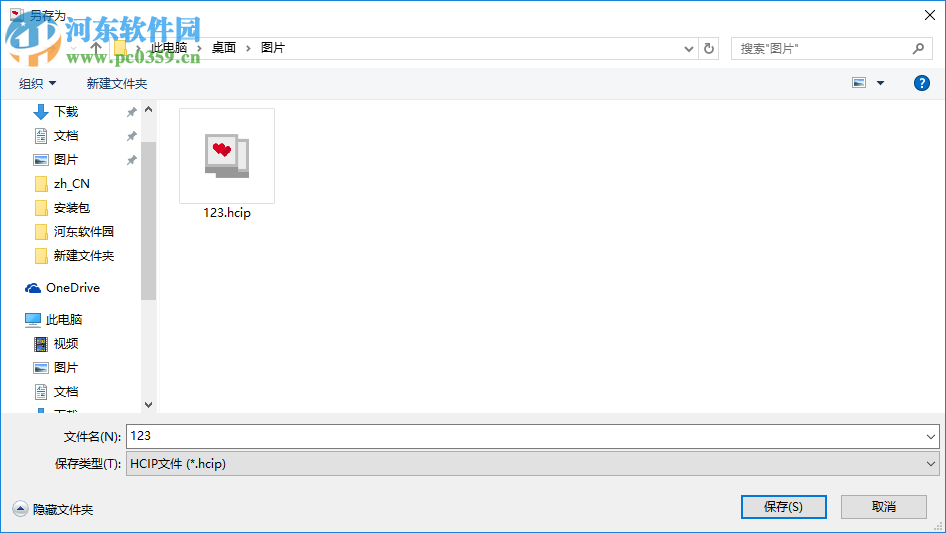Go up one folder level
This screenshot has height=533, width=946.
tap(95, 48)
